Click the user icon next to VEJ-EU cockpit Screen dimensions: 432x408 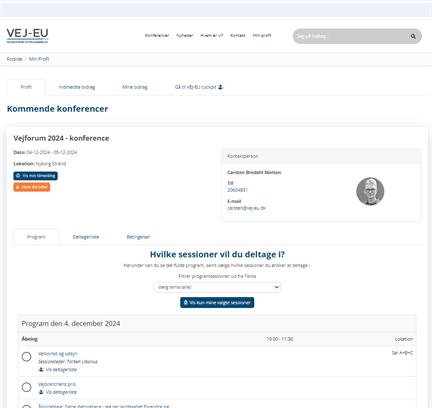(221, 87)
